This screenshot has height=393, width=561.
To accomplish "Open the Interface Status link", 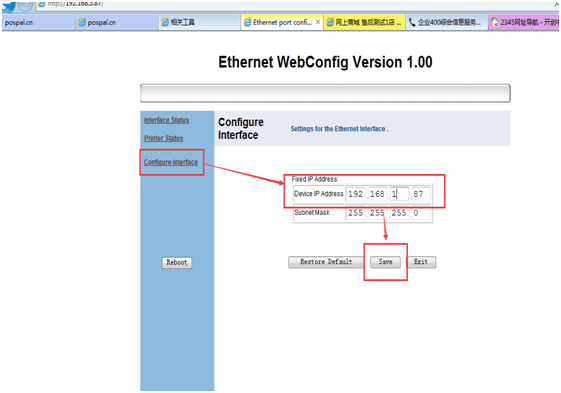I will coord(166,120).
